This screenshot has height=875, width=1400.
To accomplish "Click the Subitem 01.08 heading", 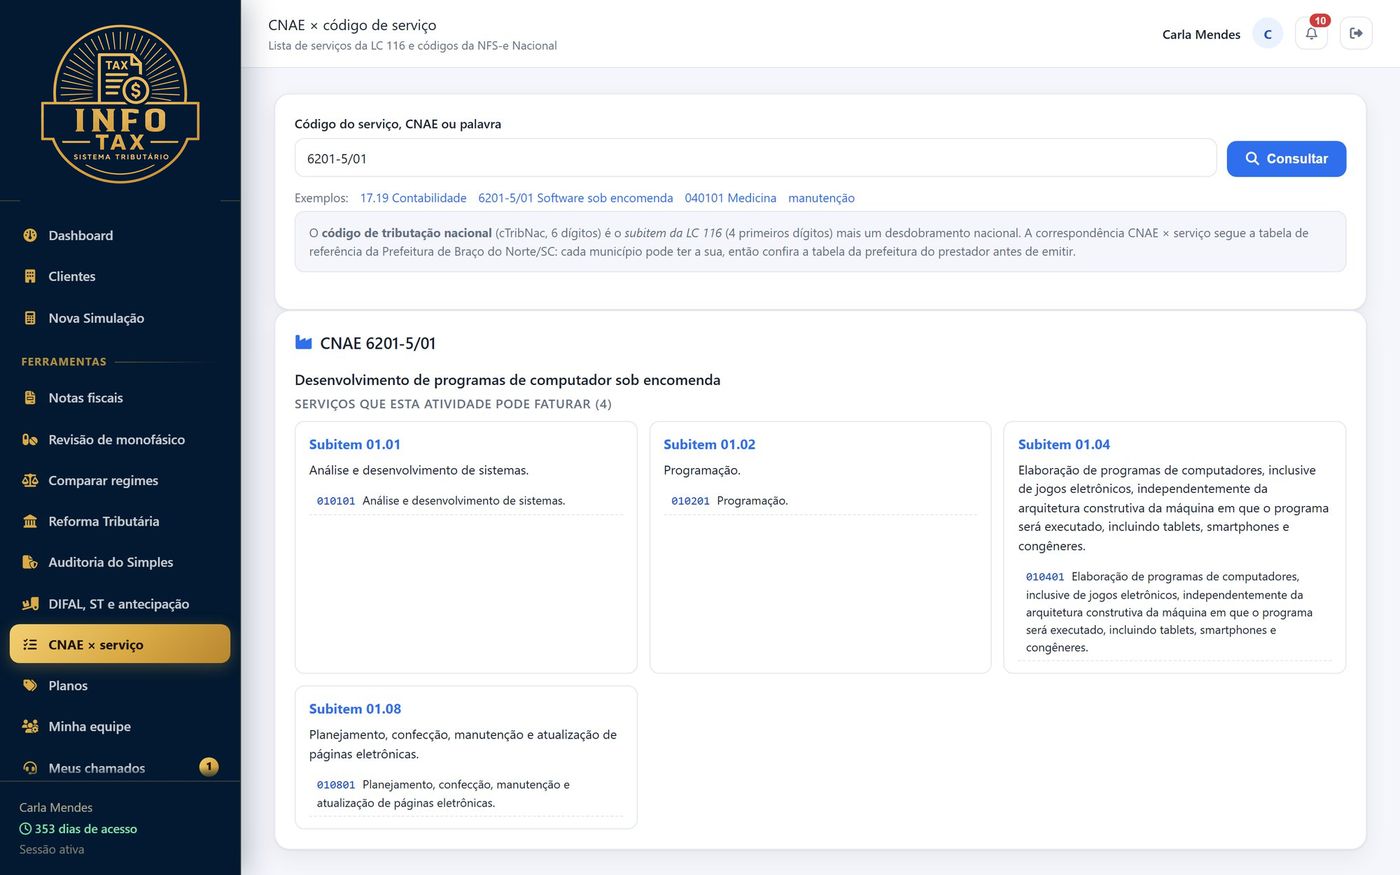I will pos(355,709).
